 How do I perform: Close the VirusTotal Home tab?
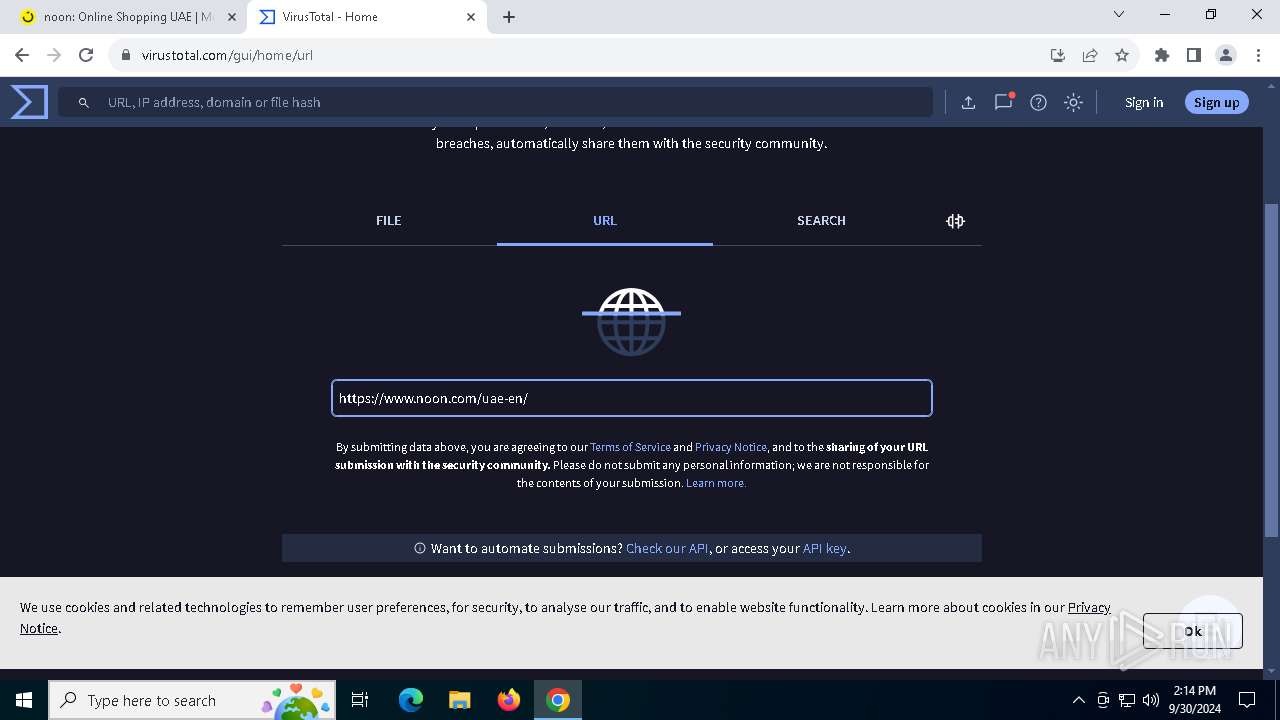tap(471, 17)
